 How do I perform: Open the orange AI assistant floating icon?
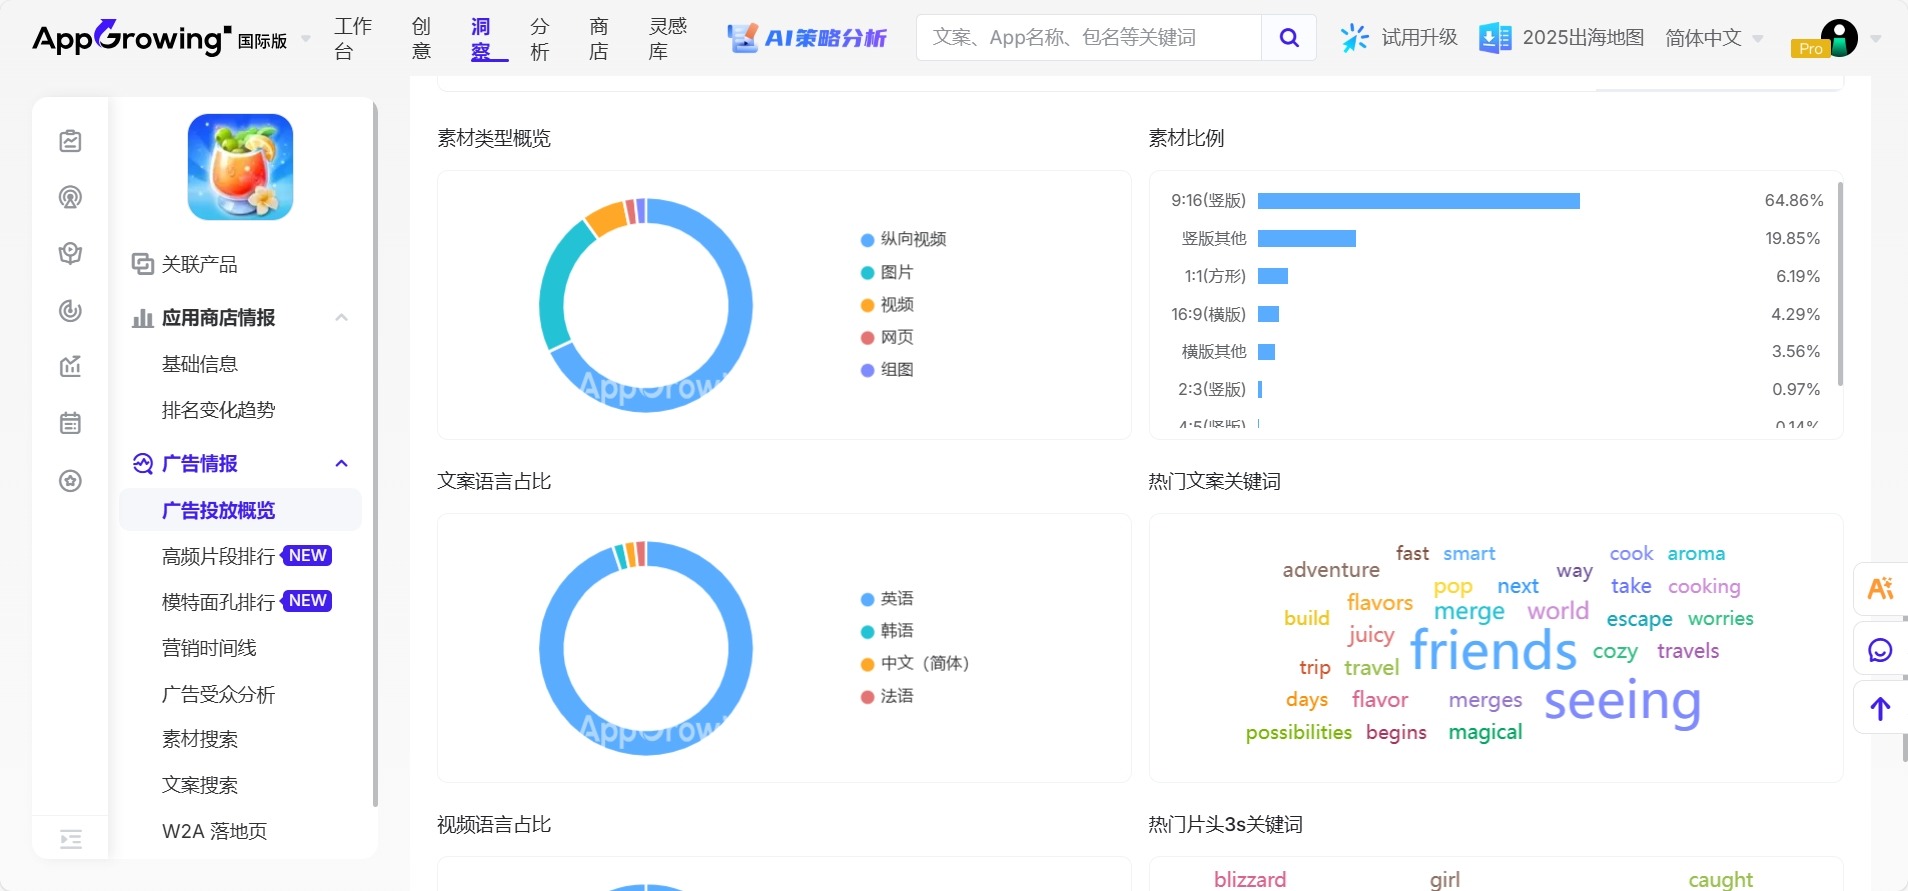coord(1880,589)
